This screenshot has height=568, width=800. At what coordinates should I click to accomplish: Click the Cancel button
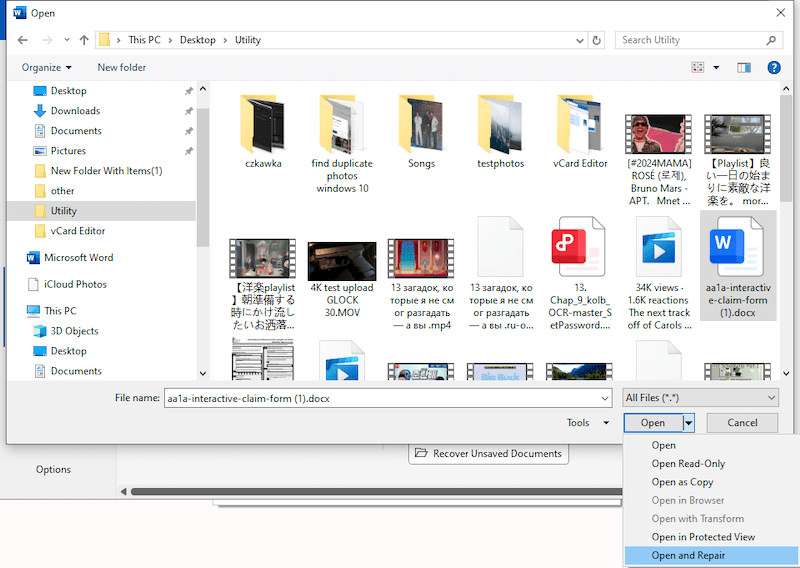click(742, 423)
